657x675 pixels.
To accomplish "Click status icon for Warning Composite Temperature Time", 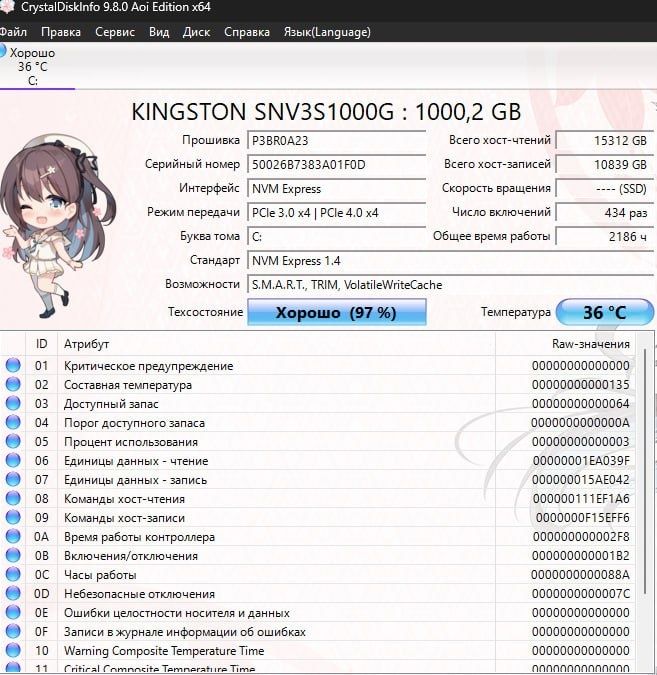I will (13, 650).
